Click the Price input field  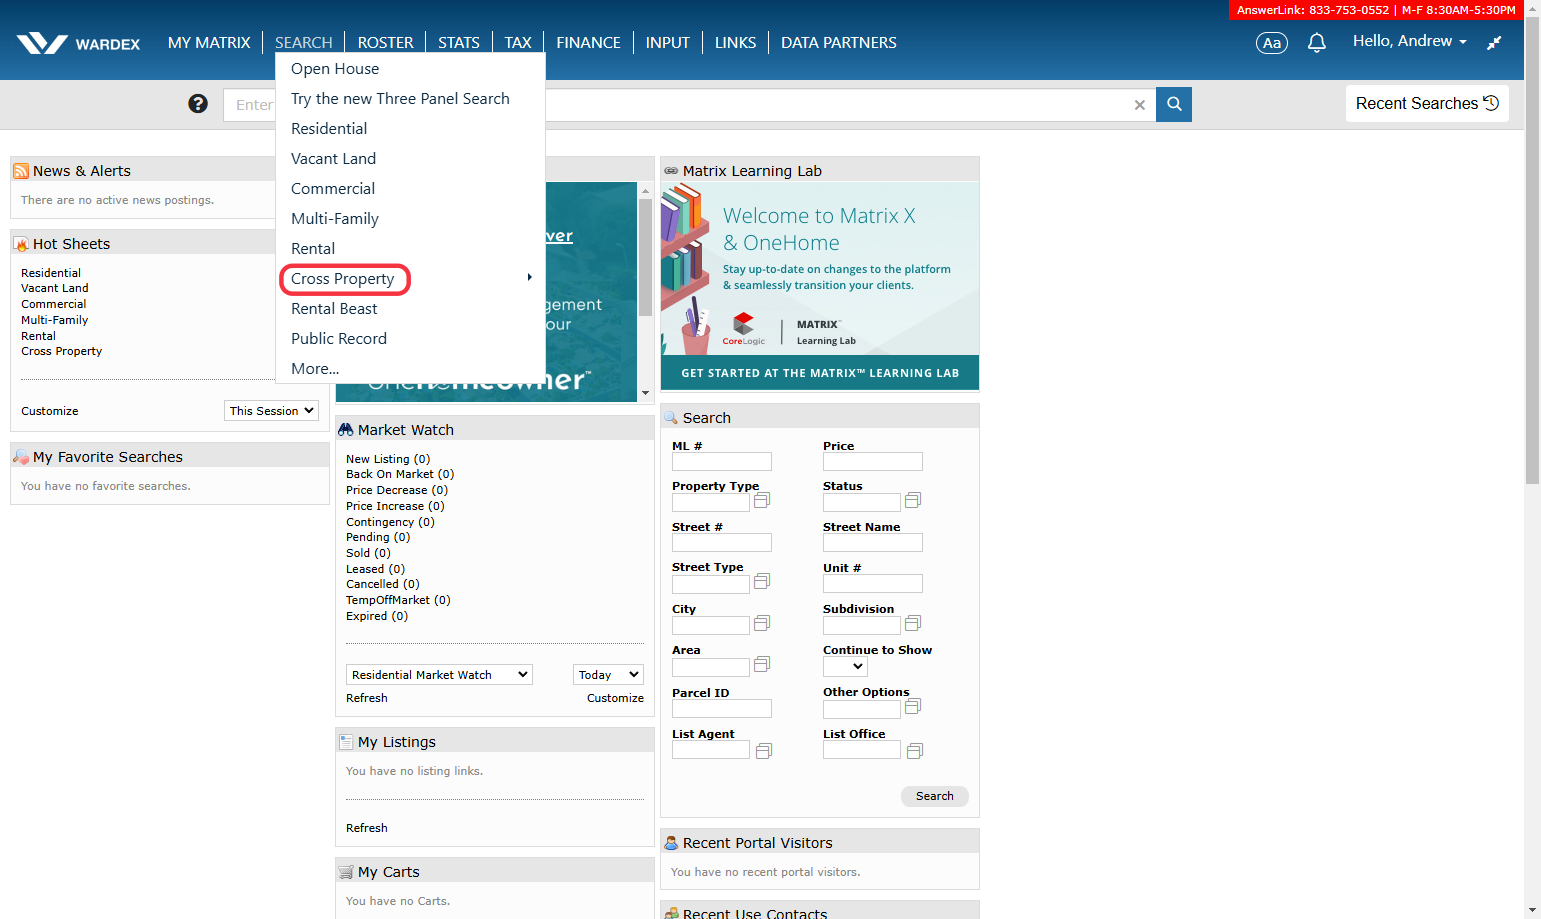point(873,462)
